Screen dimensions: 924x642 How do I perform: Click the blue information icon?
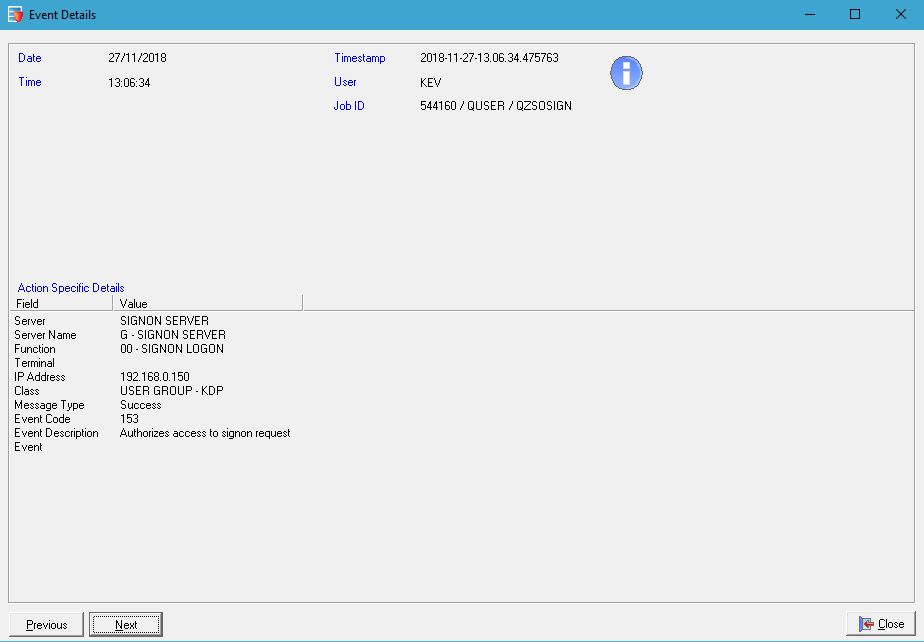click(626, 73)
